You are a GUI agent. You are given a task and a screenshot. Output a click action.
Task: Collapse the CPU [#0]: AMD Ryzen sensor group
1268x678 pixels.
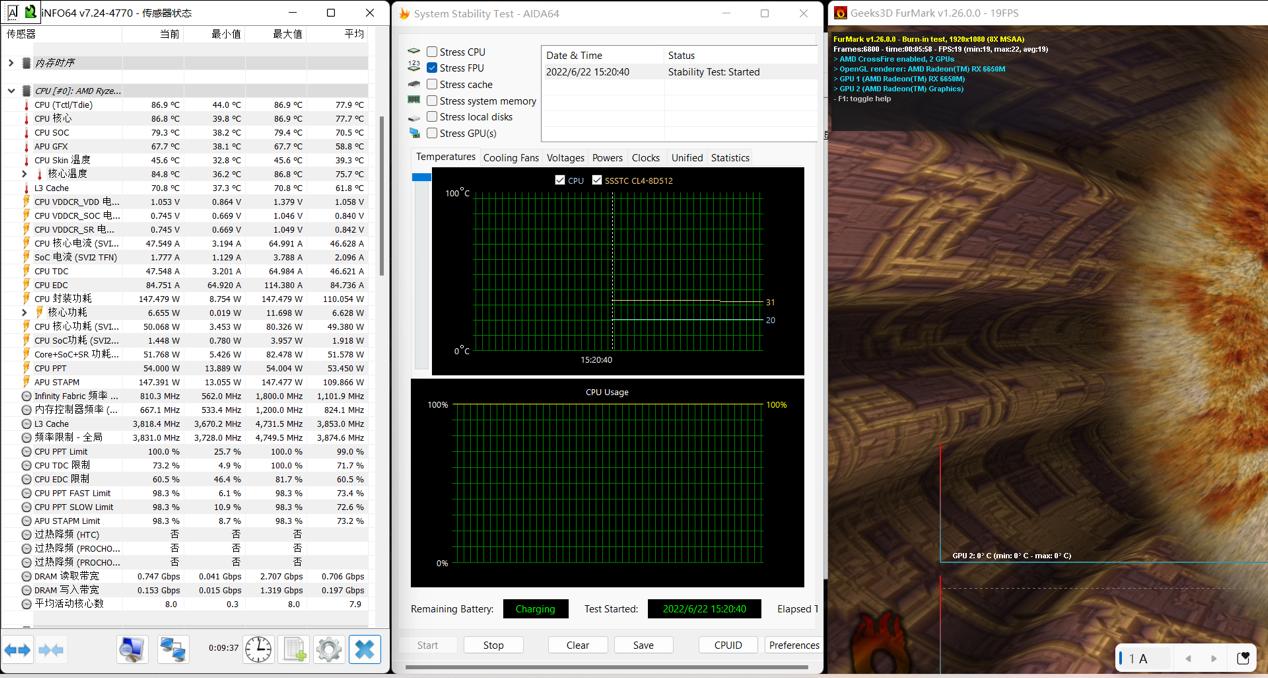(11, 91)
